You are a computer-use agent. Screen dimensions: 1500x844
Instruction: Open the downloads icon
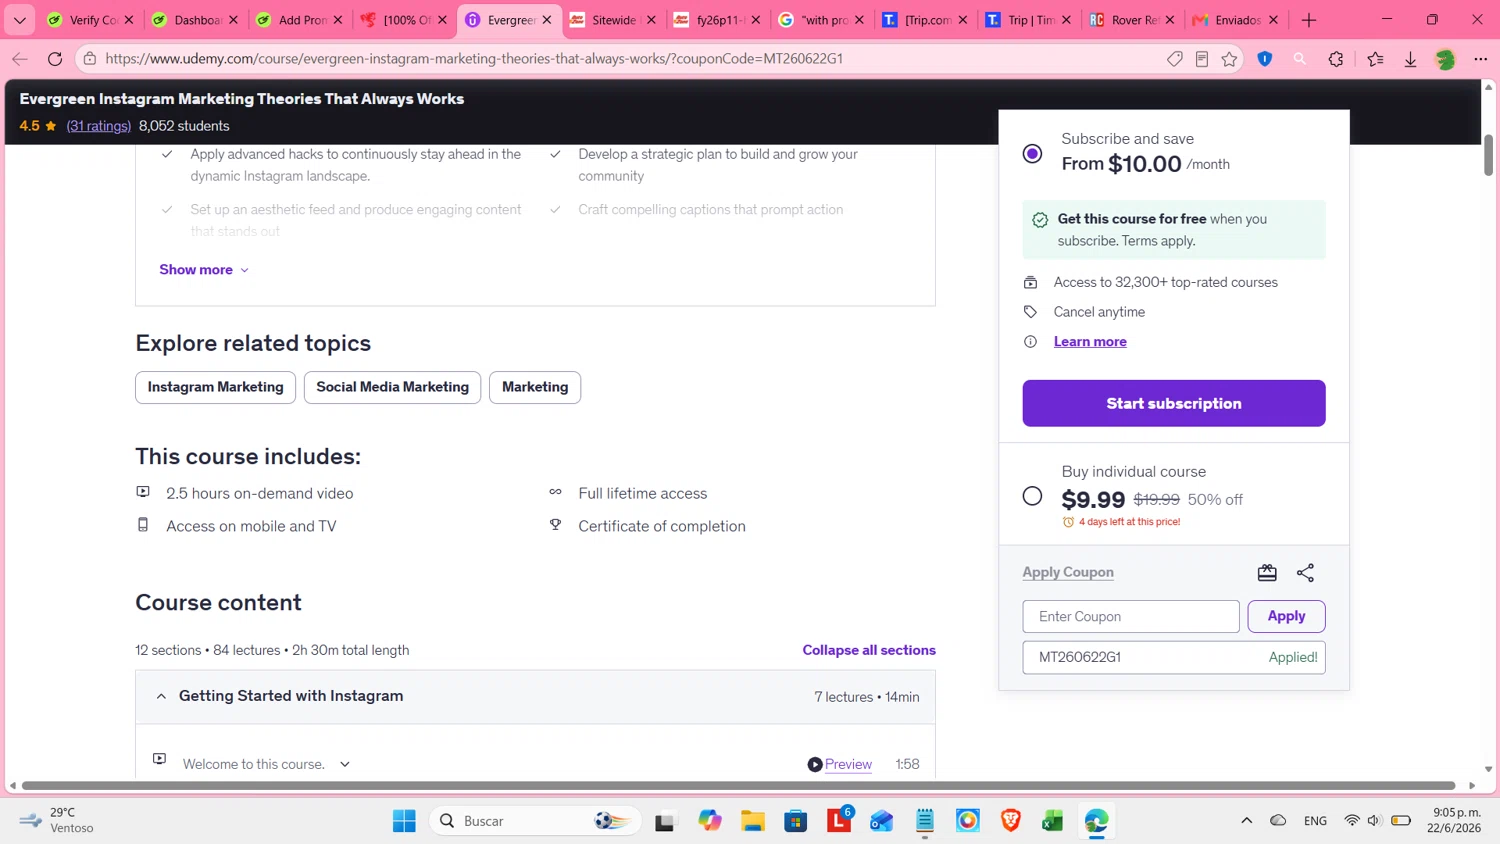coord(1410,59)
